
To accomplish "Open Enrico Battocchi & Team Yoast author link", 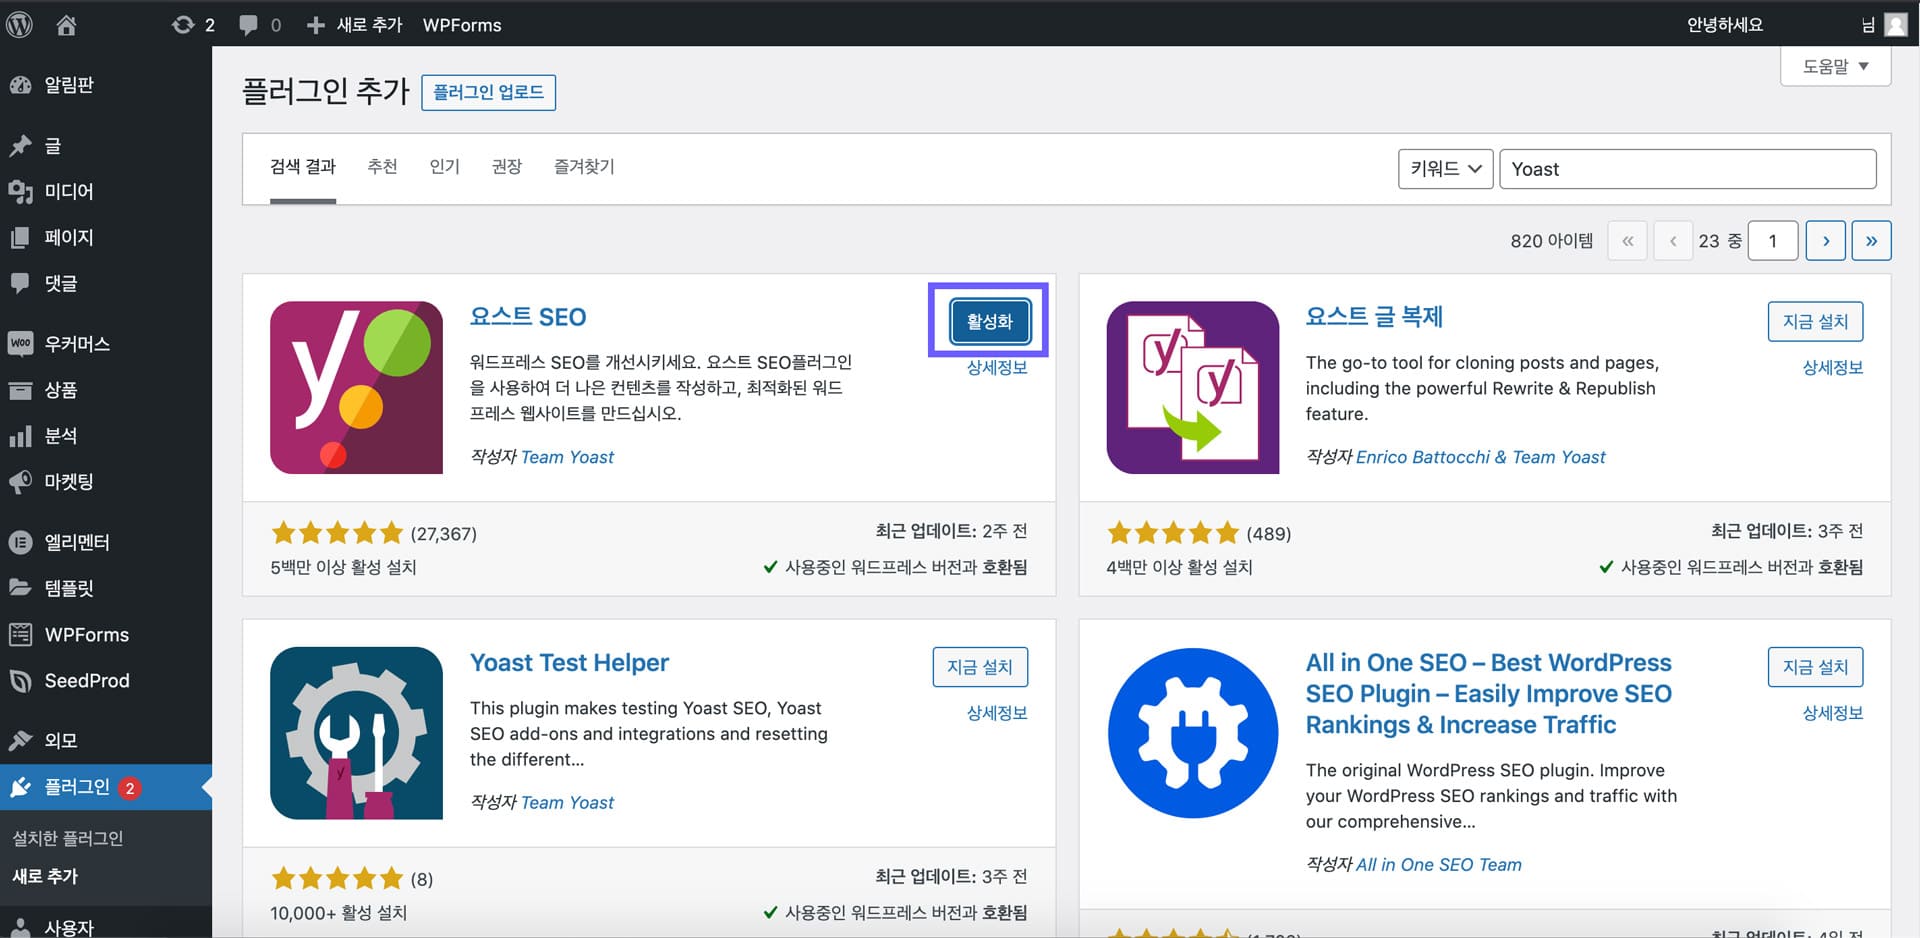I will [x=1480, y=457].
